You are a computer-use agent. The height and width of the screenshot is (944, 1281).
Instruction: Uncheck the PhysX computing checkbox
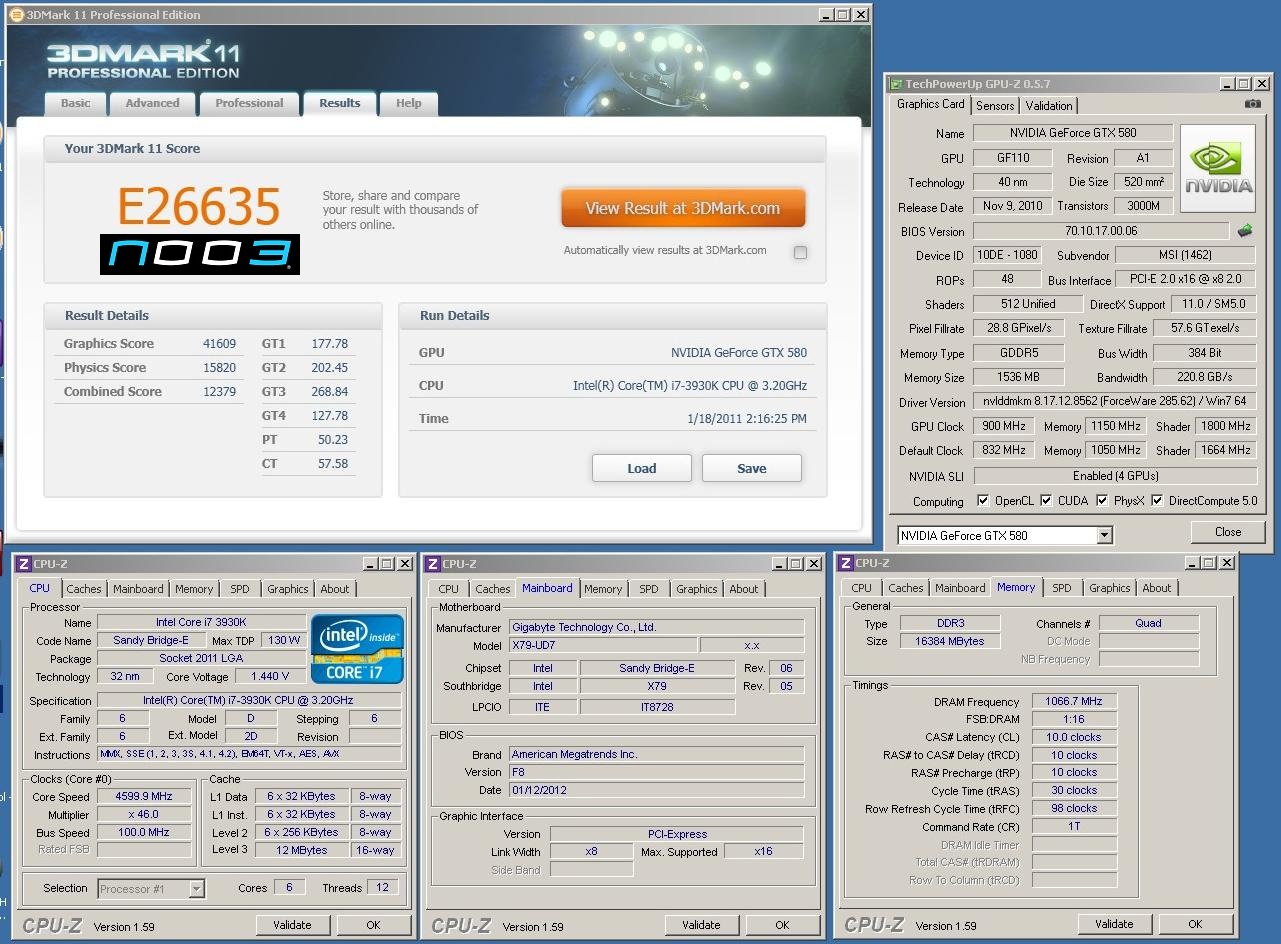[x=1102, y=500]
